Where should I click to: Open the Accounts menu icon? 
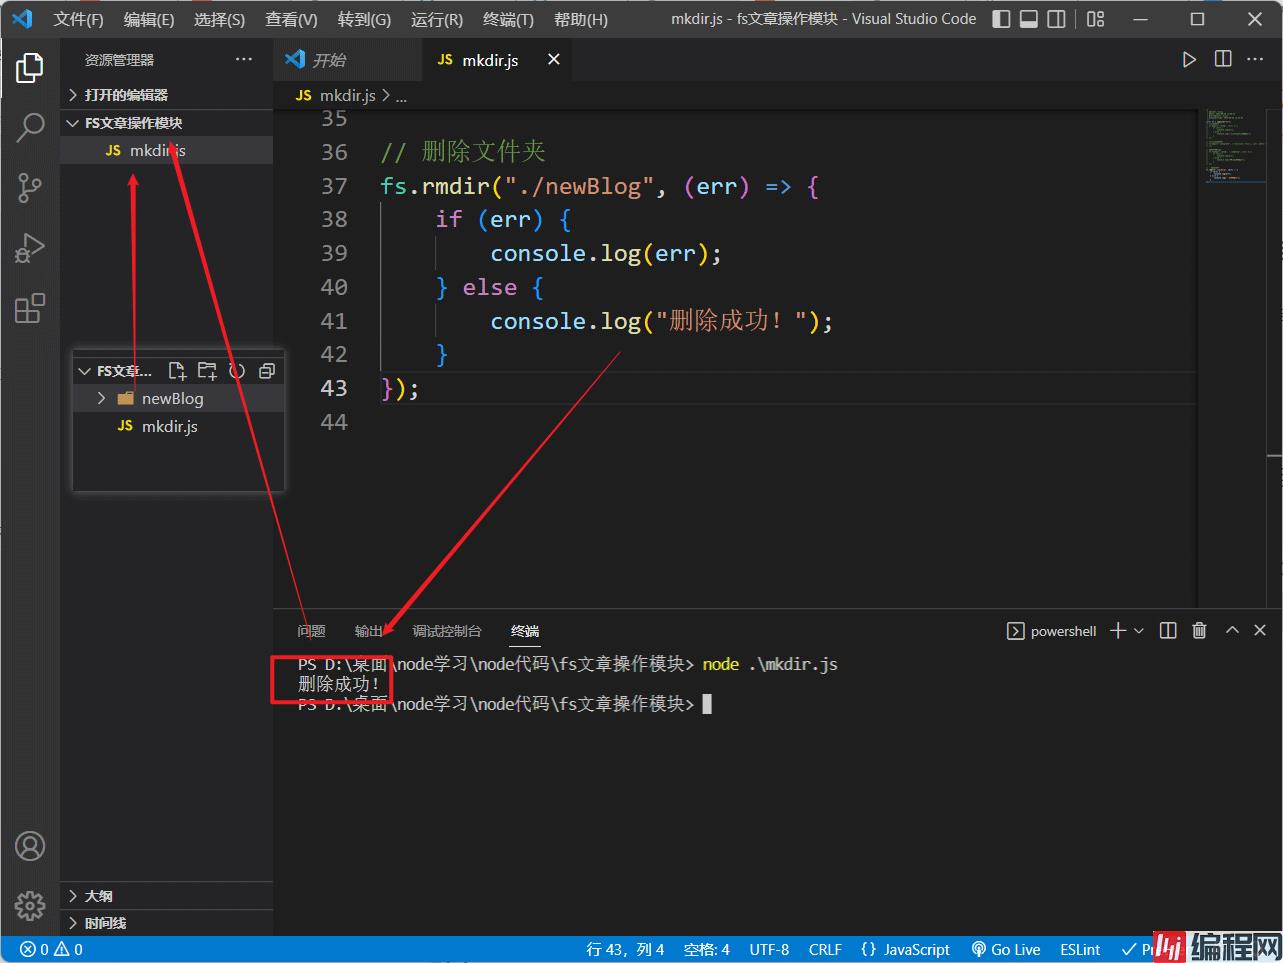point(30,846)
